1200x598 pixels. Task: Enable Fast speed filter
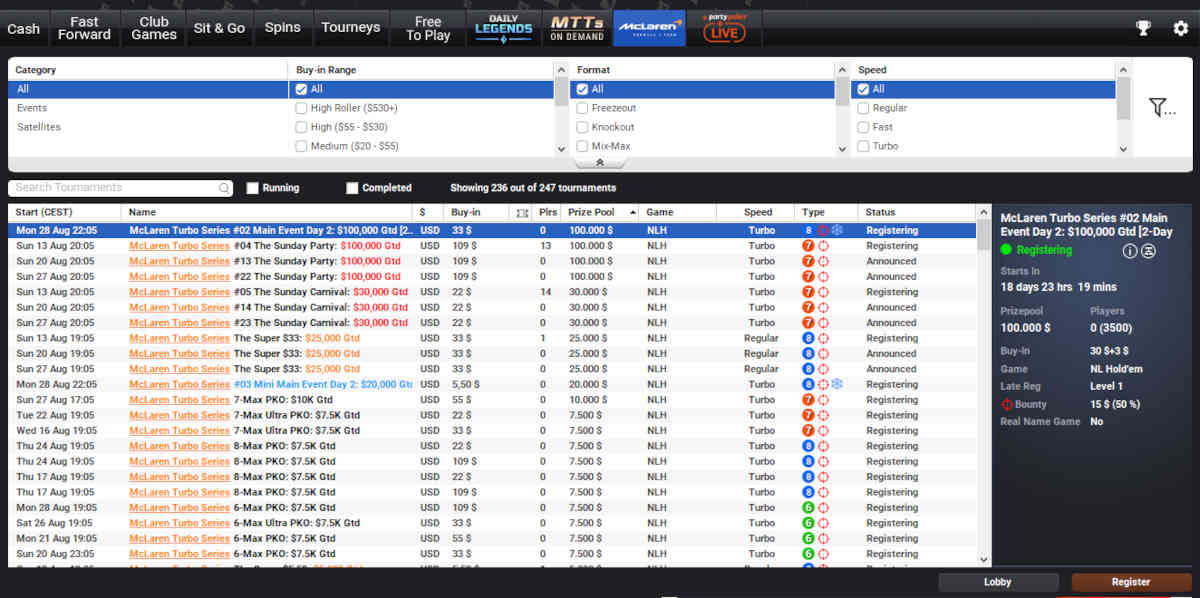[x=863, y=127]
